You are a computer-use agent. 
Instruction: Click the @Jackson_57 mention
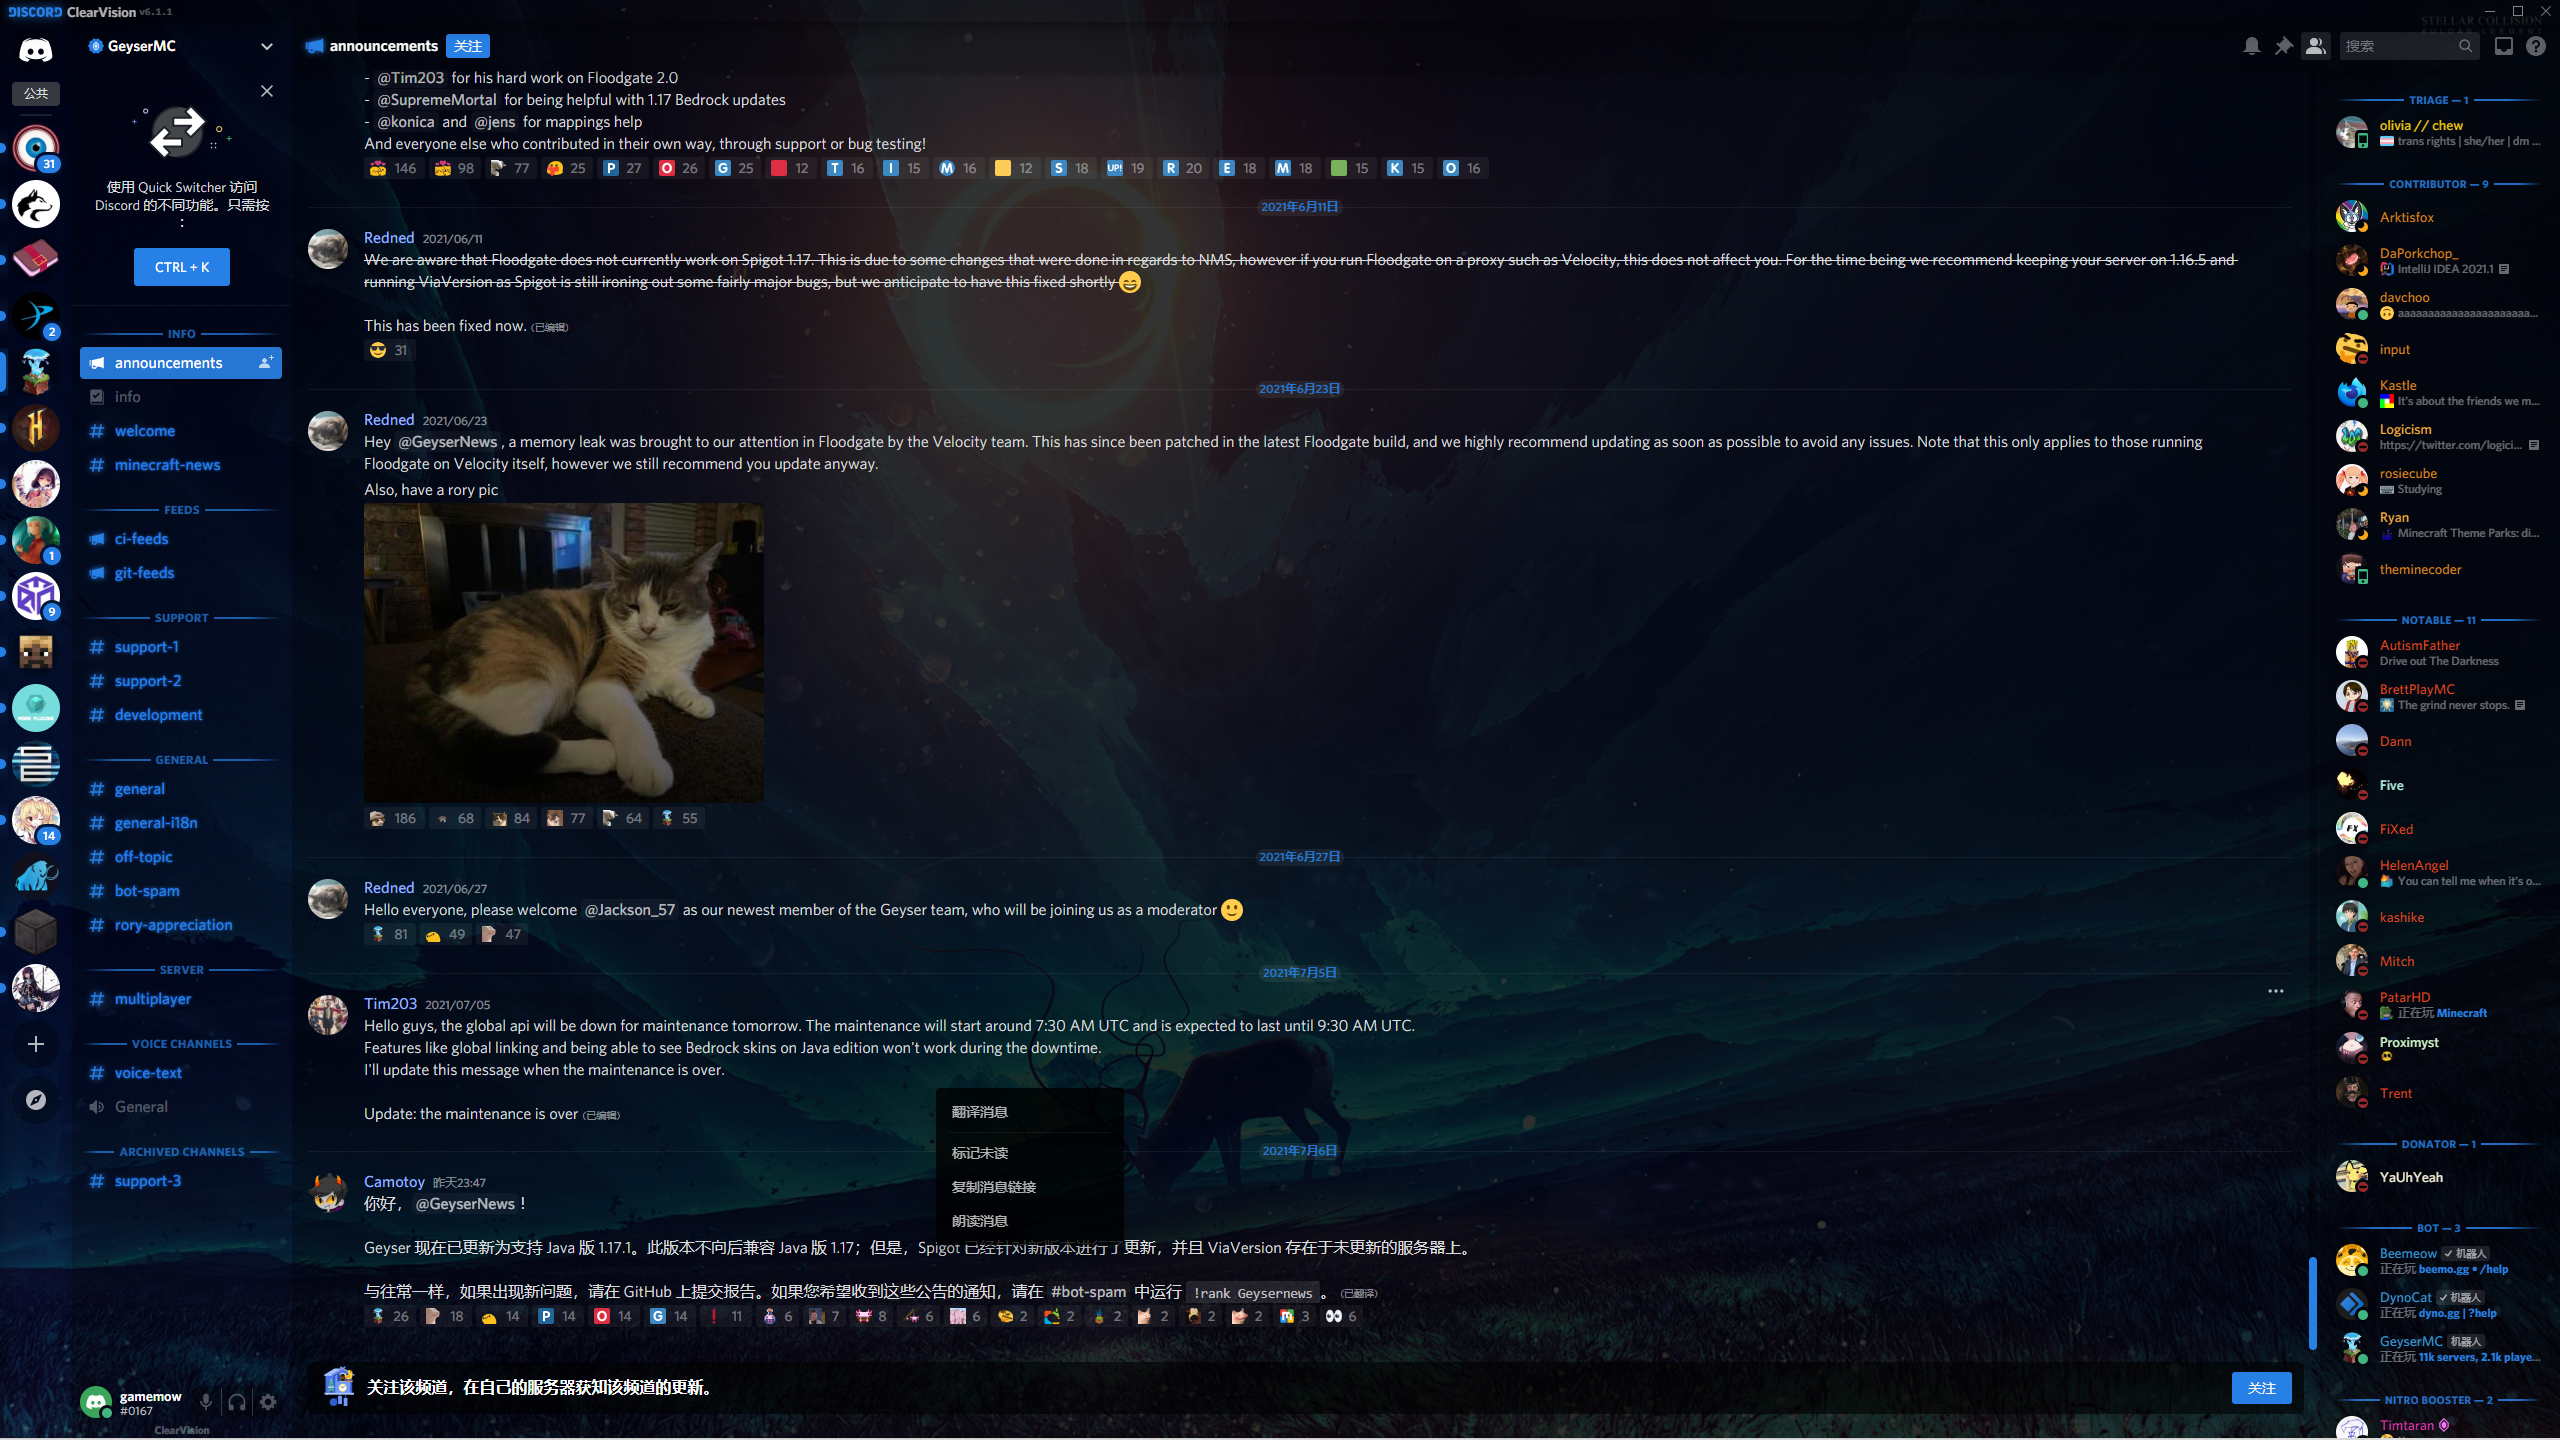click(629, 910)
